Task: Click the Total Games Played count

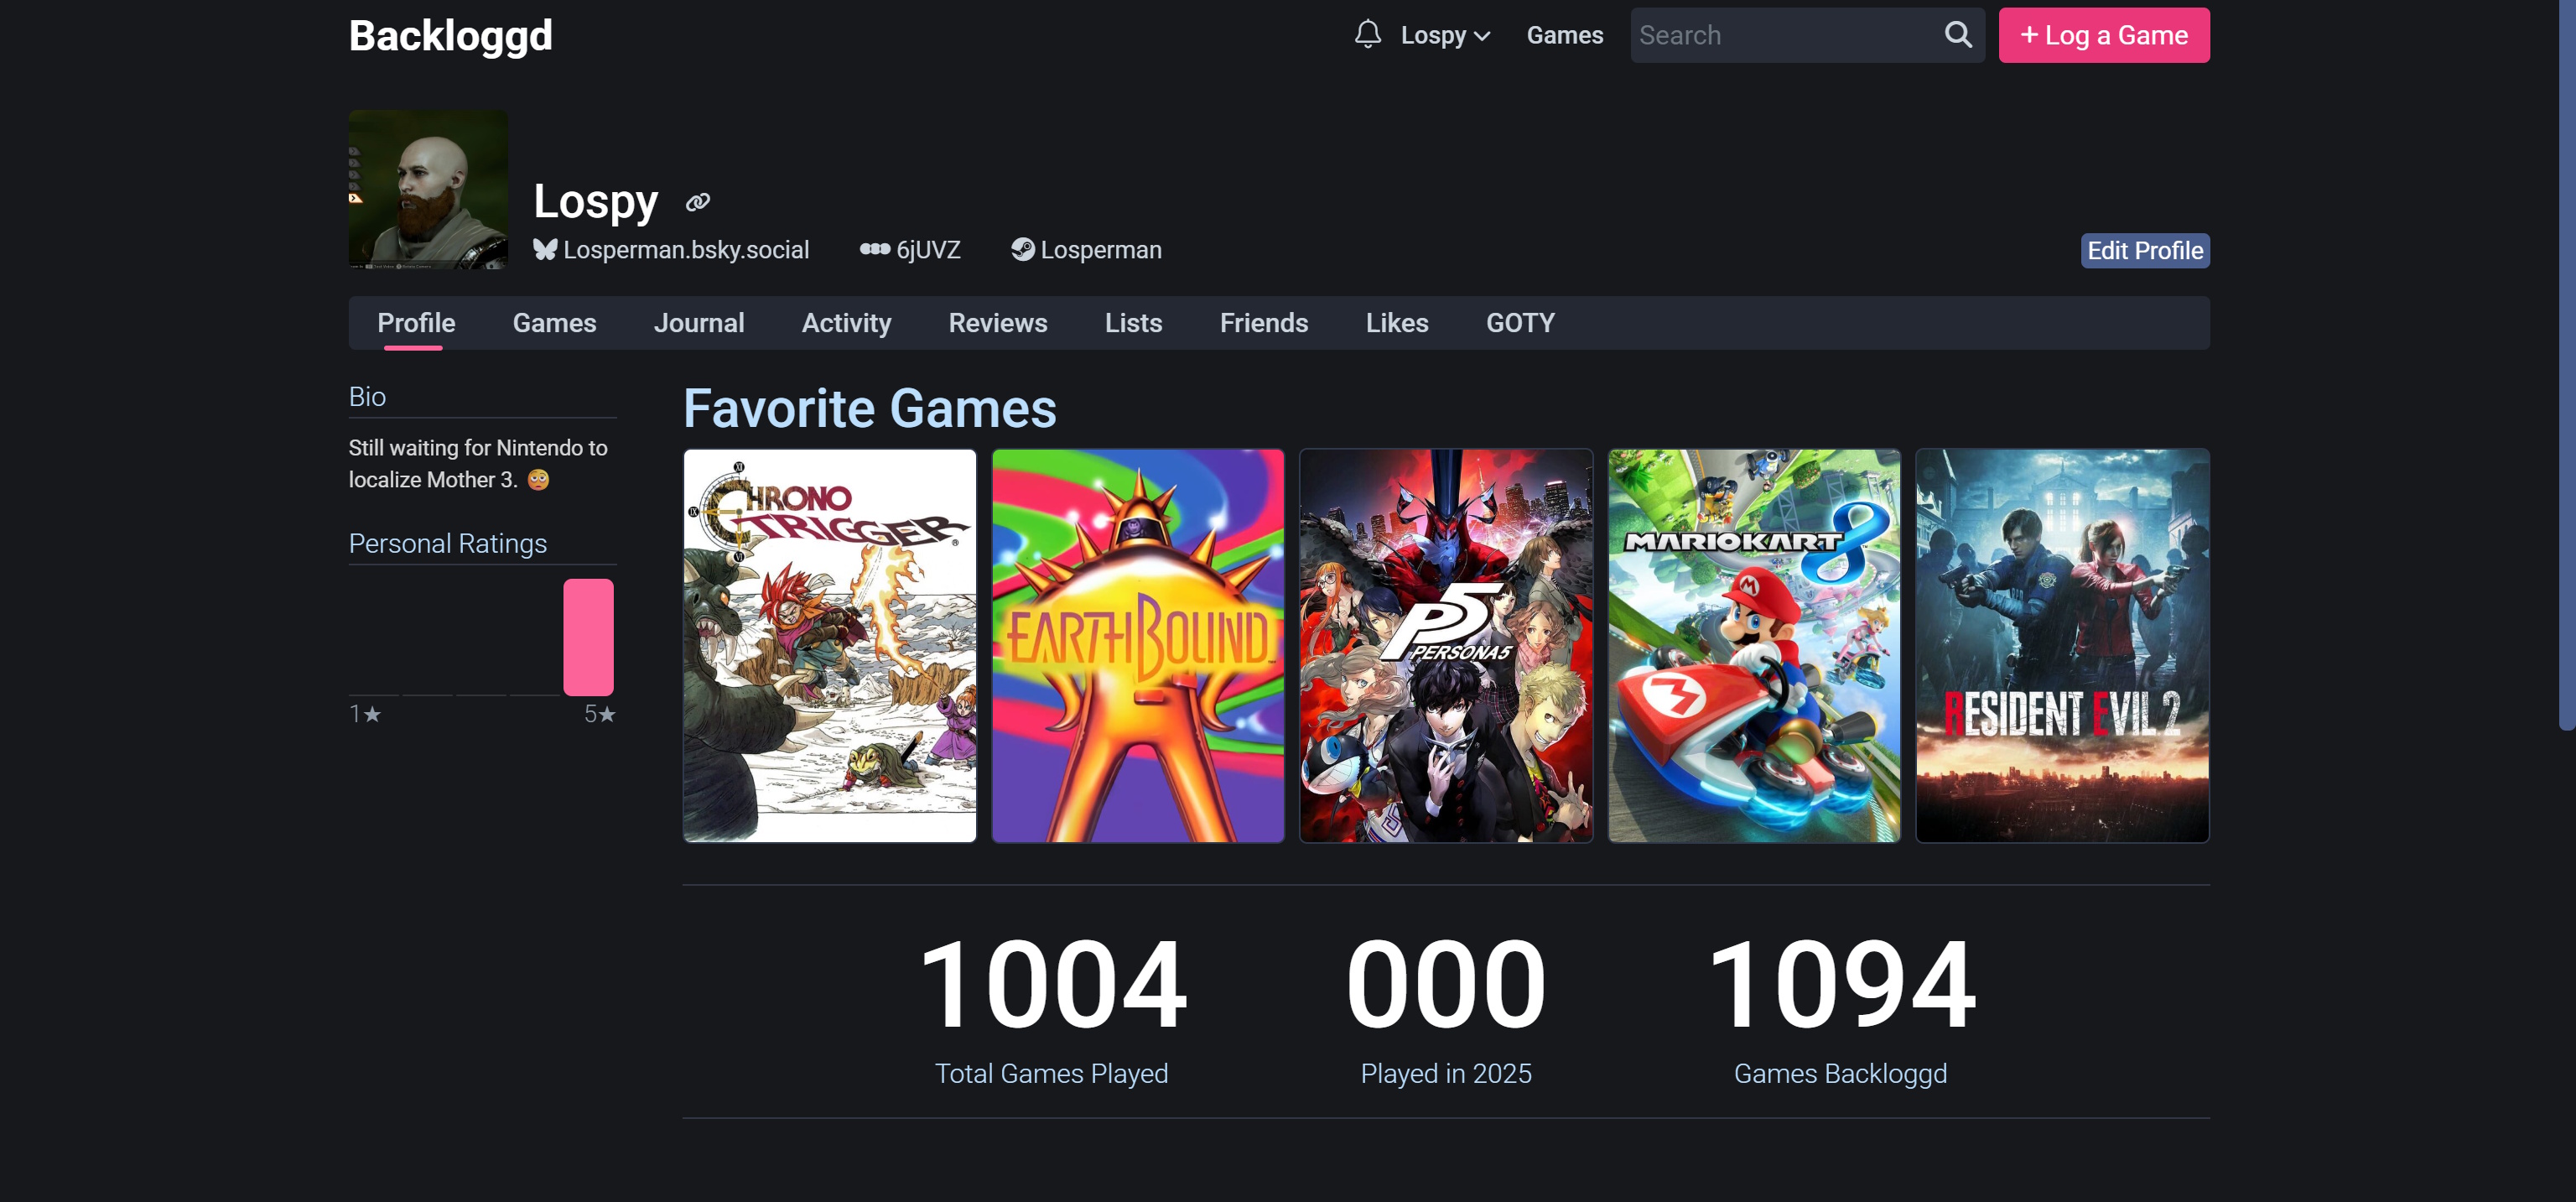Action: 1051,985
